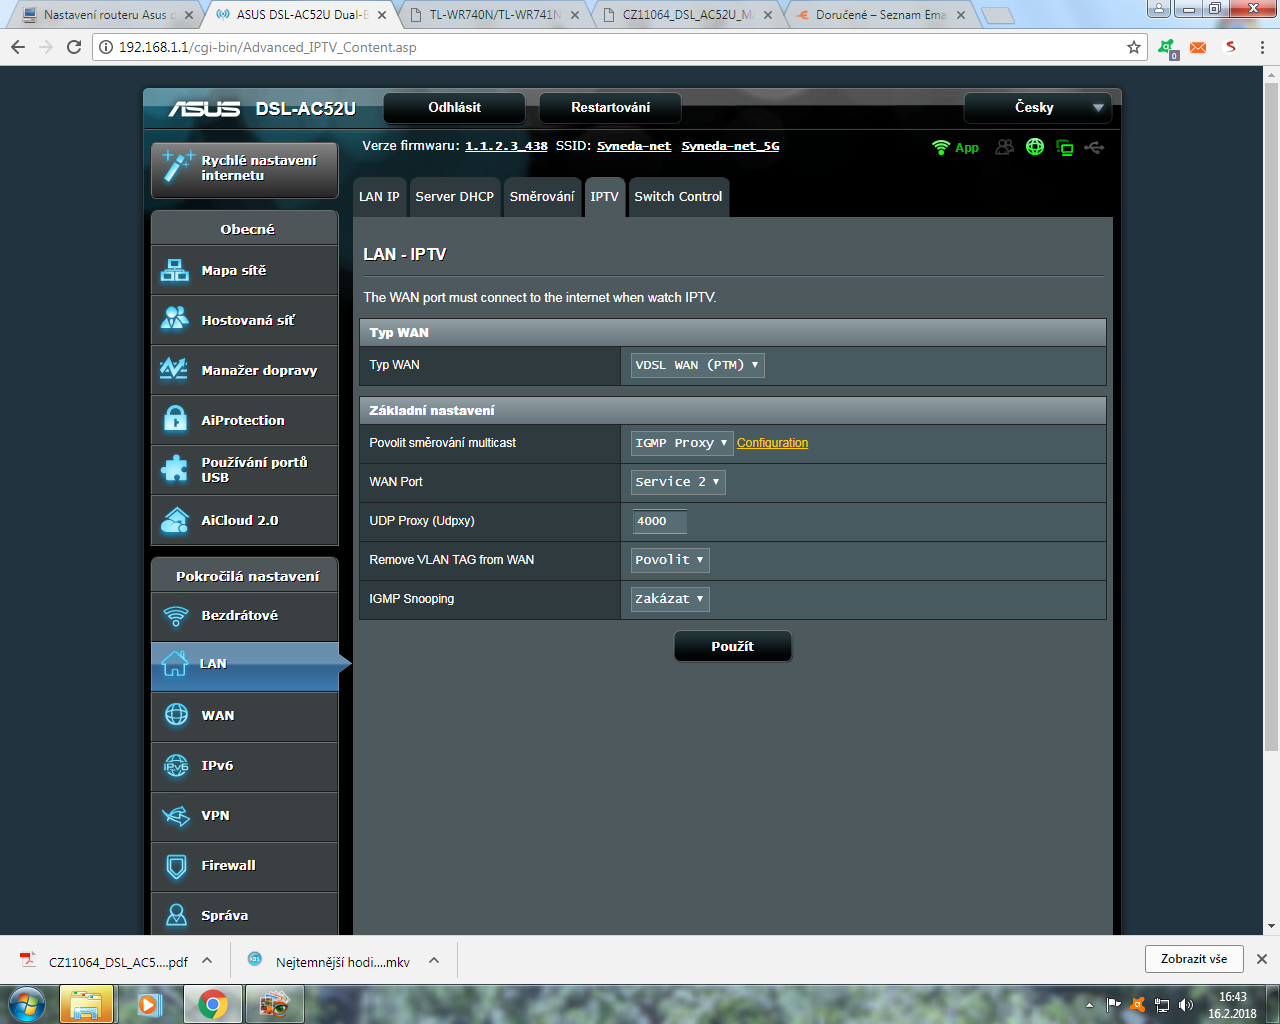Click the green Wi-Fi App status icon
Image resolution: width=1280 pixels, height=1024 pixels.
[x=955, y=147]
